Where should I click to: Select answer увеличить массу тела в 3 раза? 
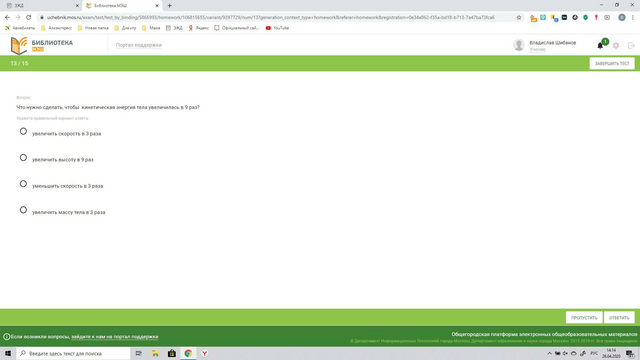click(x=23, y=210)
